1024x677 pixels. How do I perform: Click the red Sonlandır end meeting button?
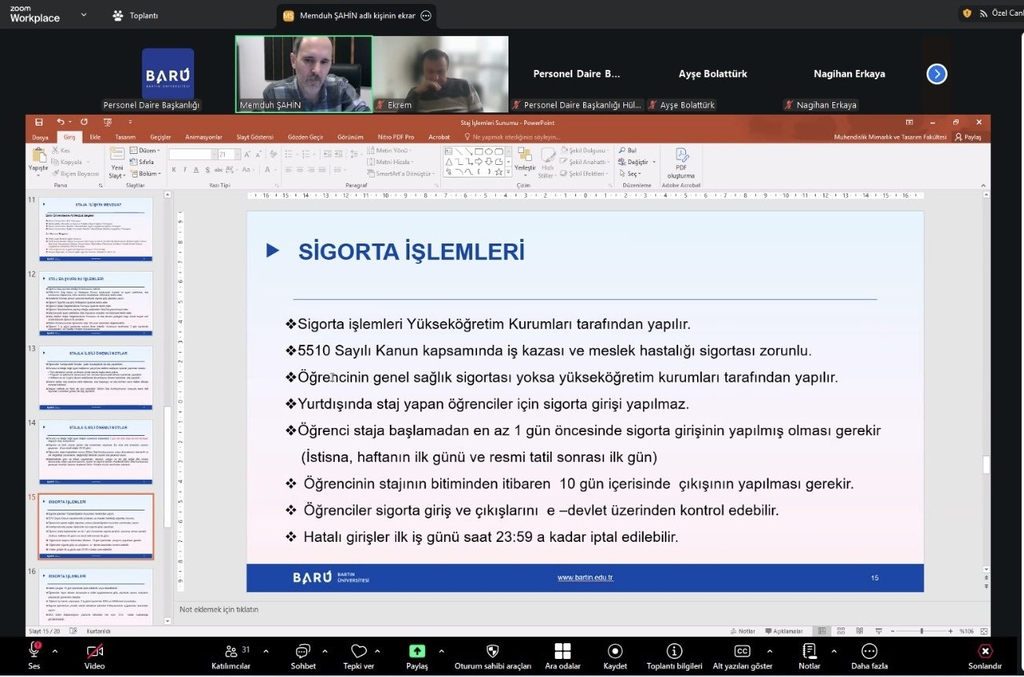coord(985,651)
